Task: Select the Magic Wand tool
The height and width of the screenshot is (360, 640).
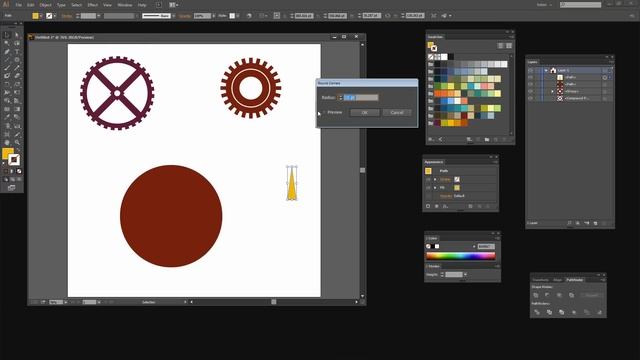Action: point(7,43)
